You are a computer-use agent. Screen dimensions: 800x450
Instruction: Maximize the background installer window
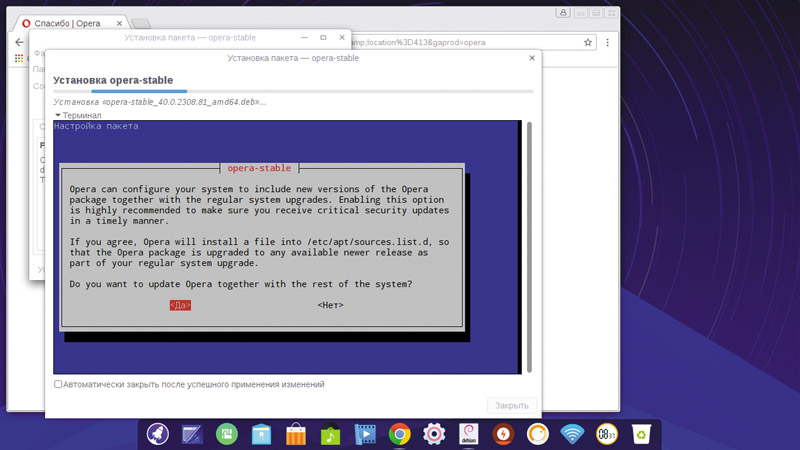pos(323,38)
